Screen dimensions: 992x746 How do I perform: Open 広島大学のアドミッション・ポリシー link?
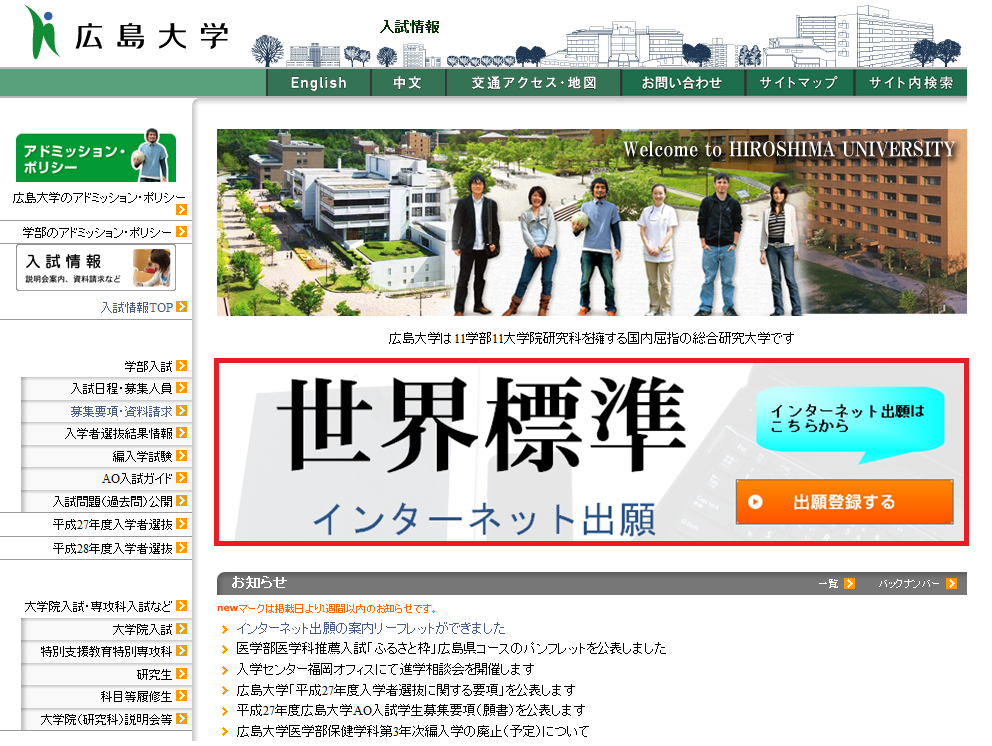(x=99, y=198)
